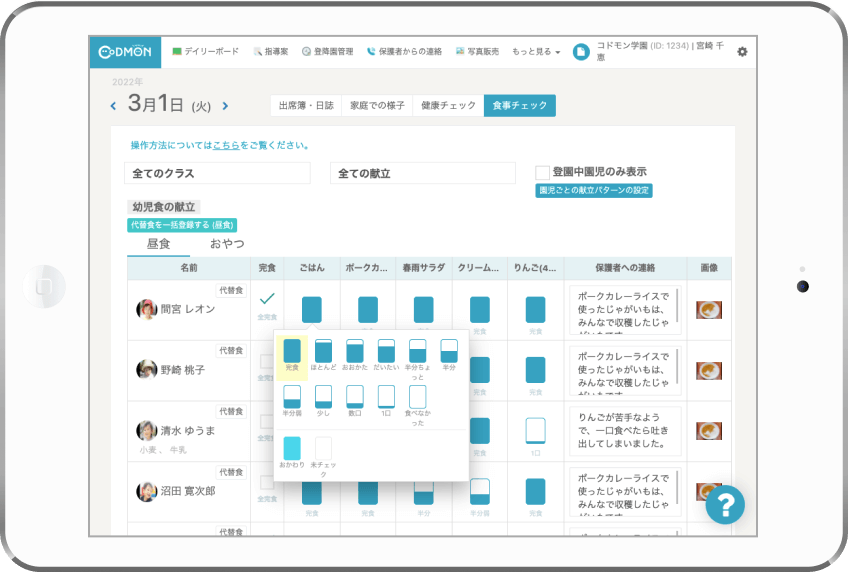This screenshot has width=848, height=572.
Task: Open the 健康チェック tab
Action: pos(448,105)
